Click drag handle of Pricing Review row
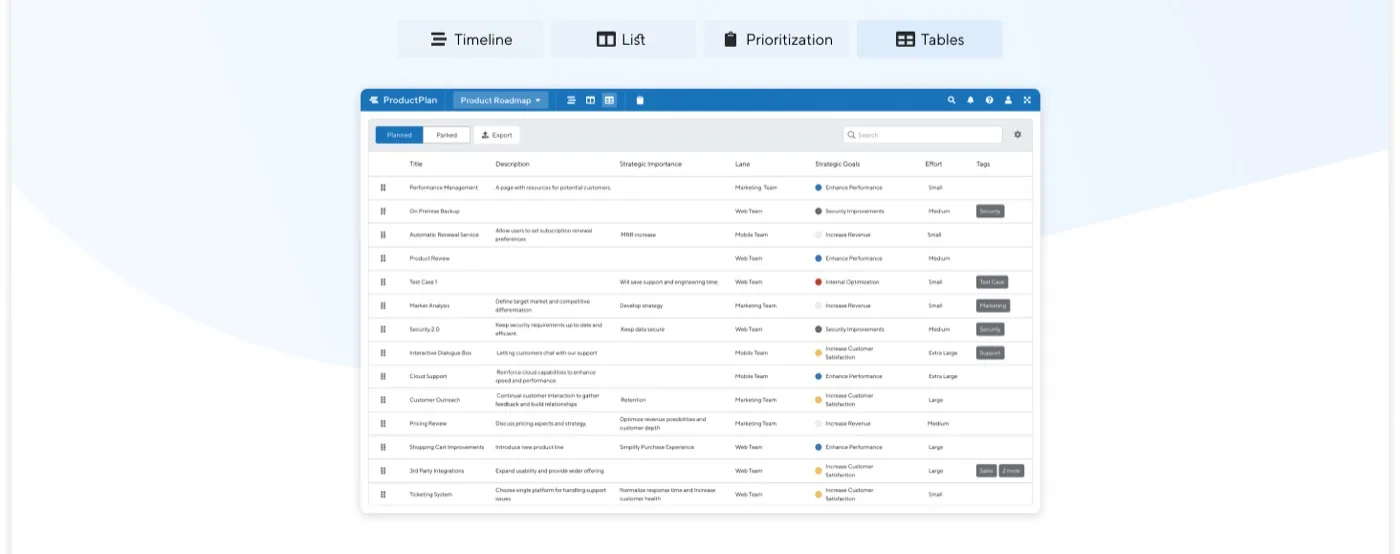 383,423
